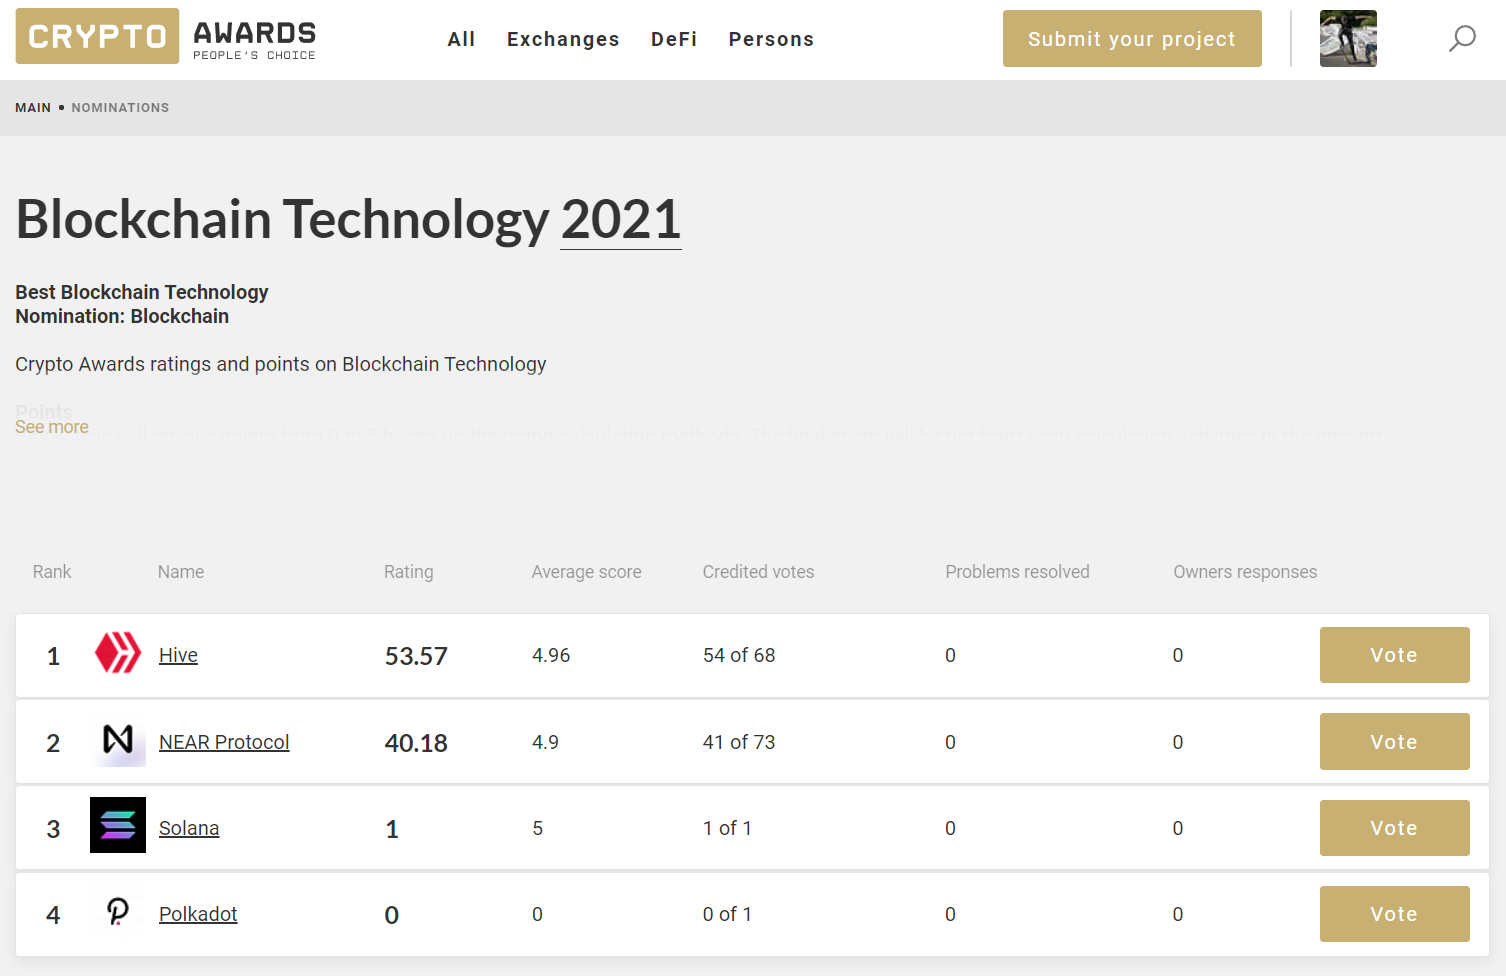Screen dimensions: 1506x976
Task: Click the Problems resolved column header
Action: tap(1017, 572)
